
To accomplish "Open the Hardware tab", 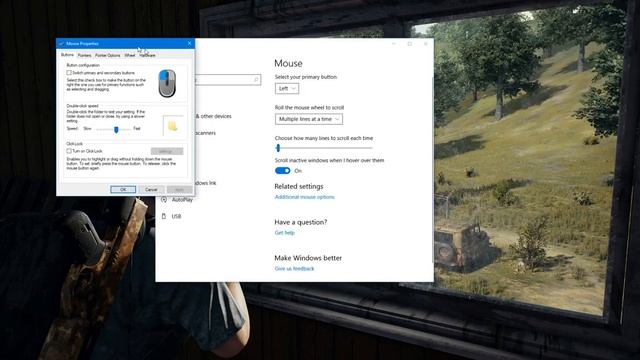I will 147,55.
